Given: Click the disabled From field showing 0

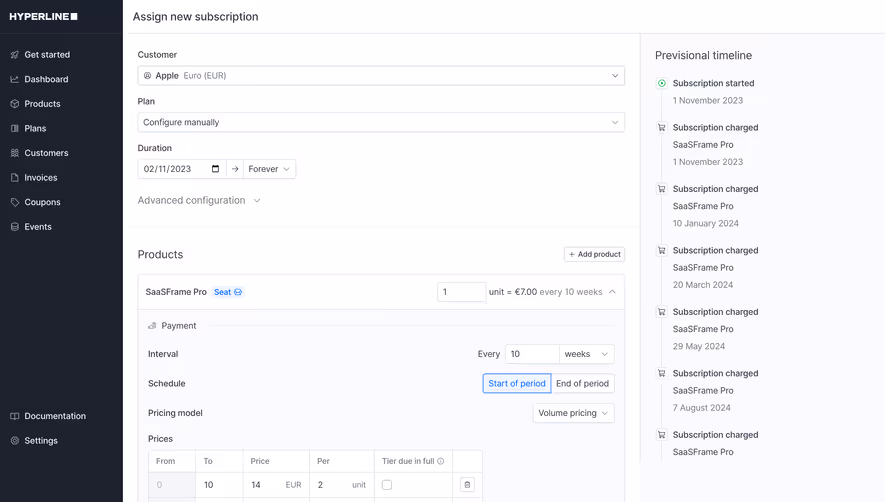Looking at the screenshot, I should tap(172, 484).
